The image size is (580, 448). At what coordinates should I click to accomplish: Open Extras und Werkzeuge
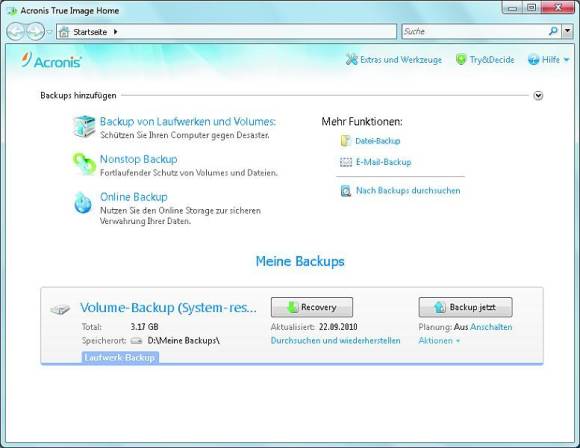401,60
